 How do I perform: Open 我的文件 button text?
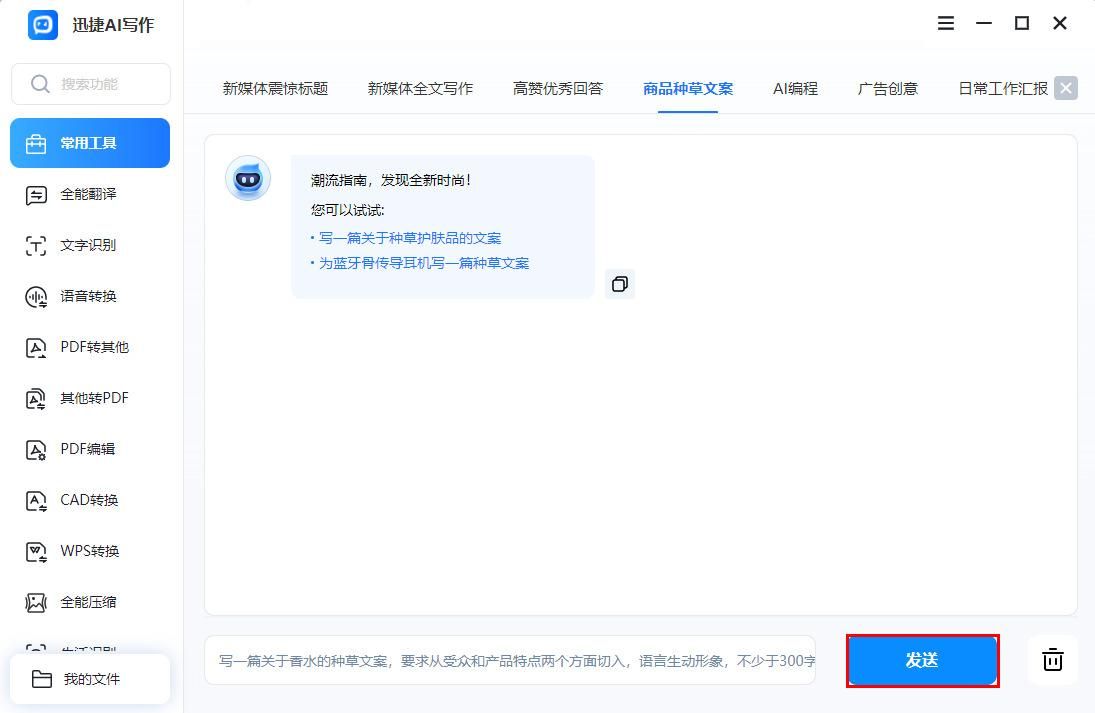tap(91, 679)
